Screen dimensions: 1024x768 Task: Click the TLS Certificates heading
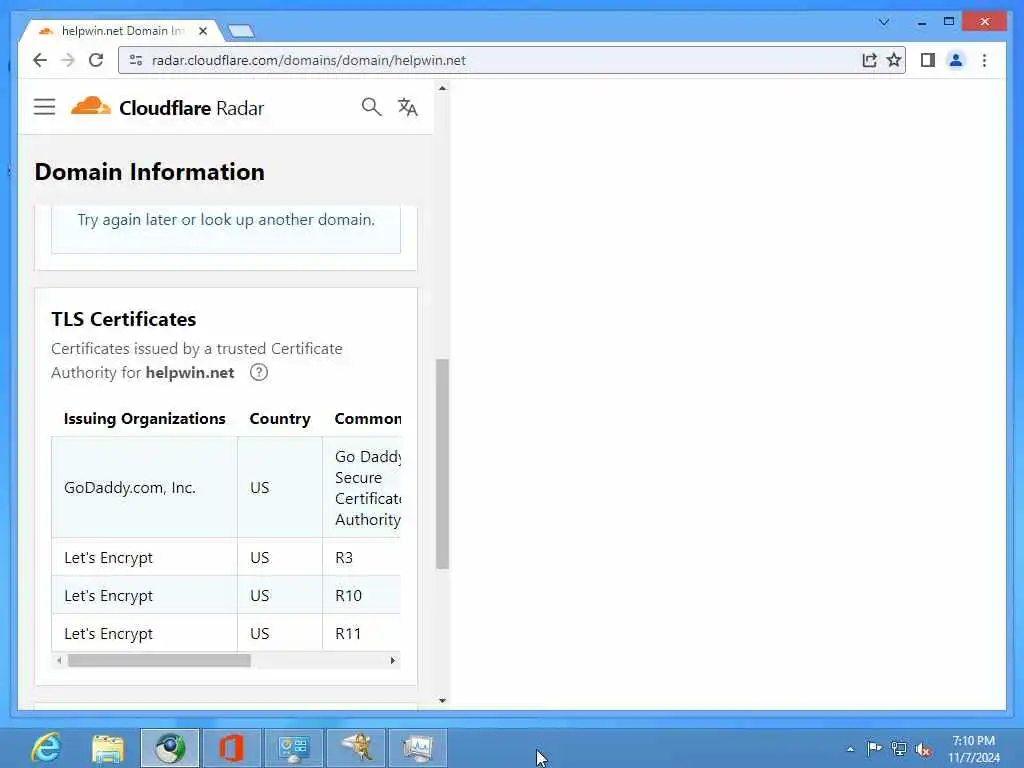(x=123, y=319)
